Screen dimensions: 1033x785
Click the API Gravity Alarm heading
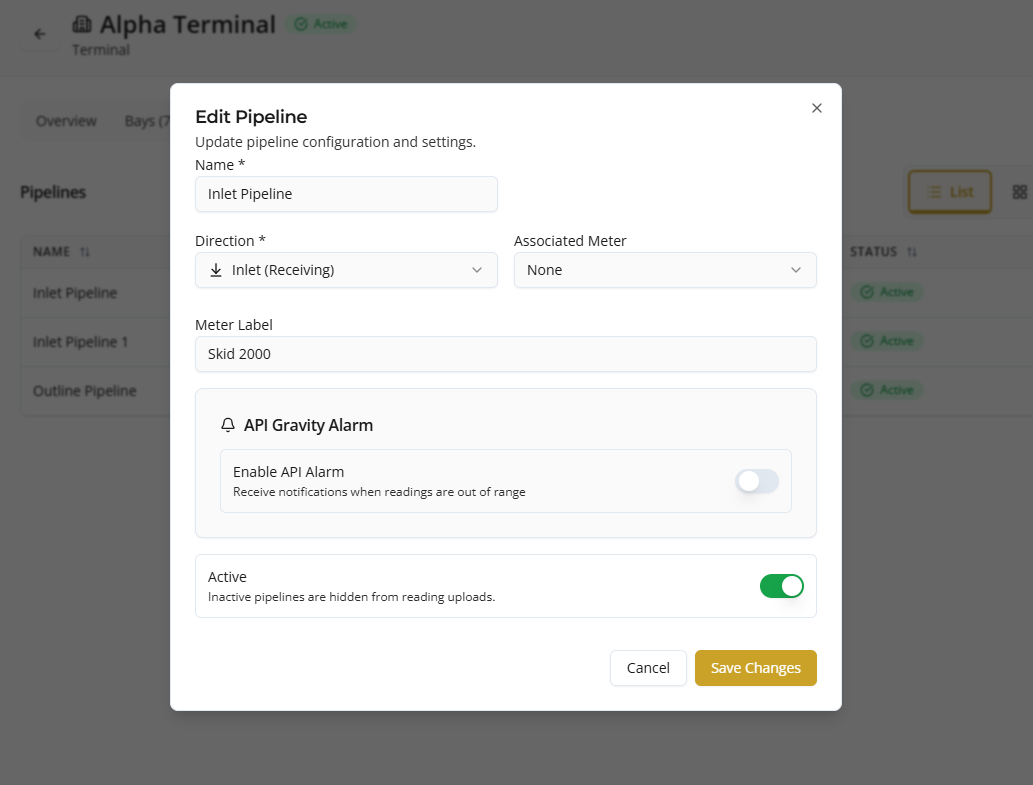(308, 425)
